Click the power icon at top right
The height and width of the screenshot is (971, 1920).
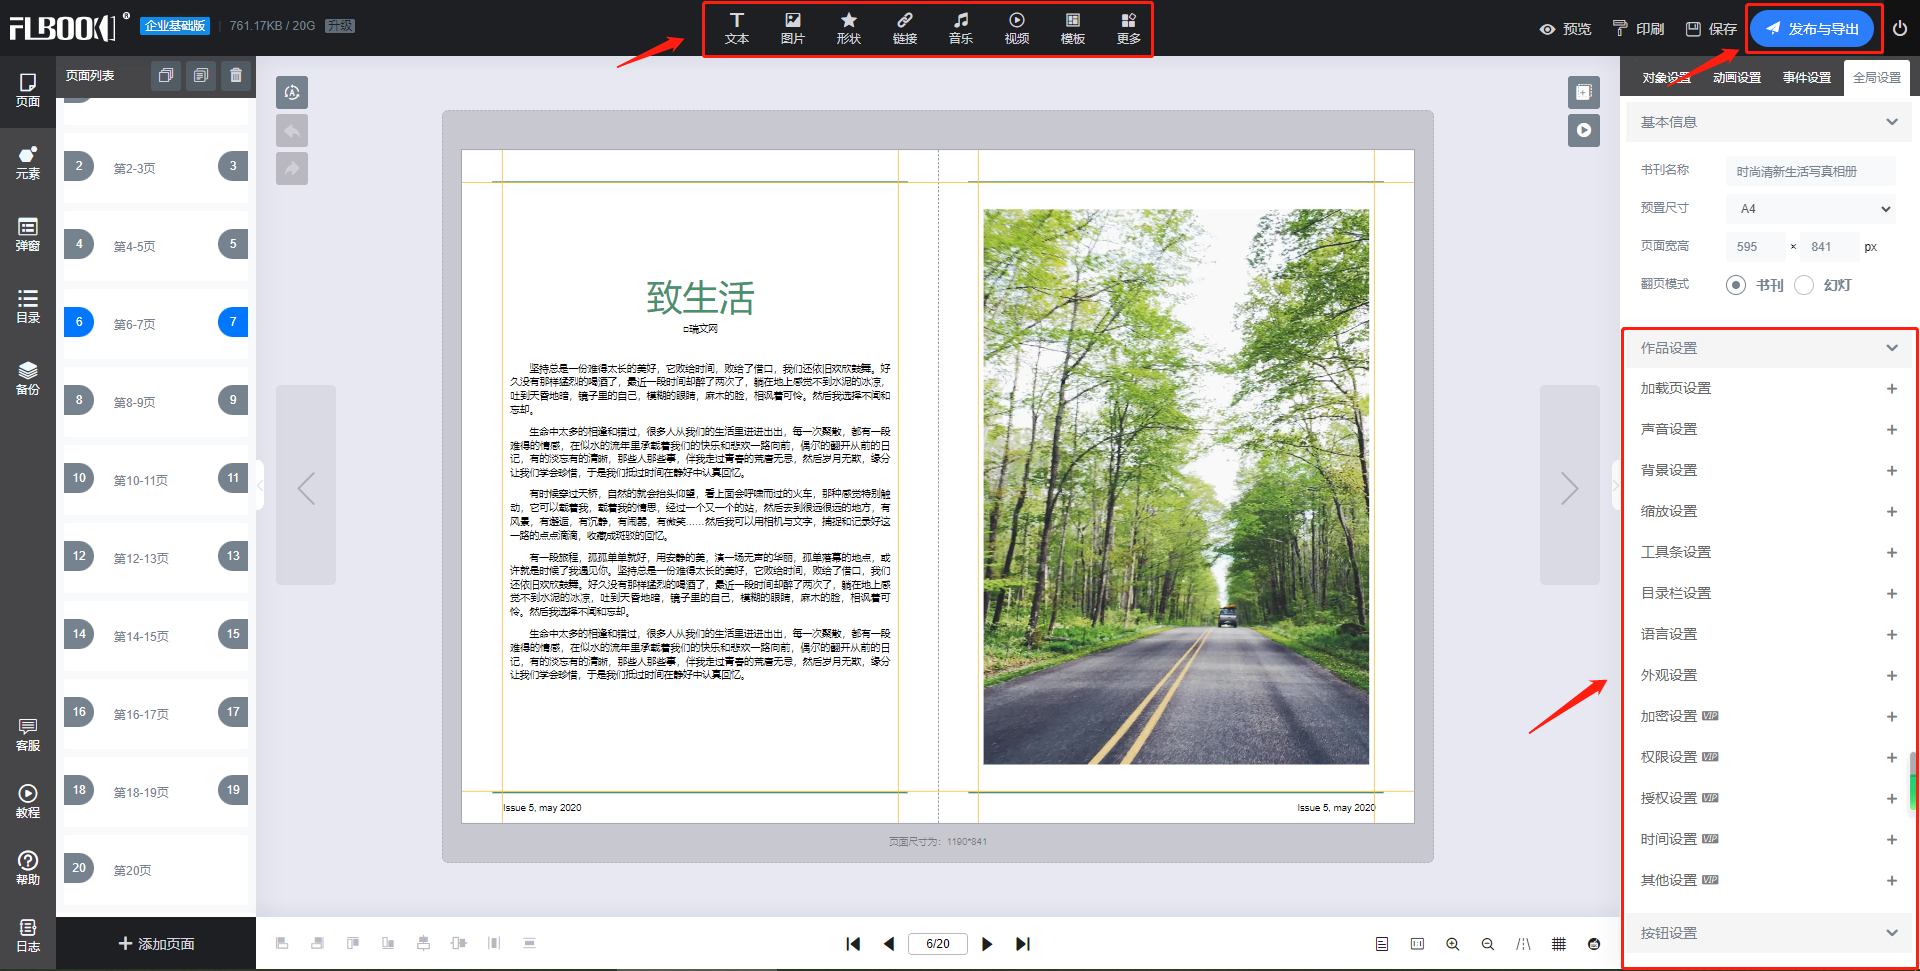1900,28
